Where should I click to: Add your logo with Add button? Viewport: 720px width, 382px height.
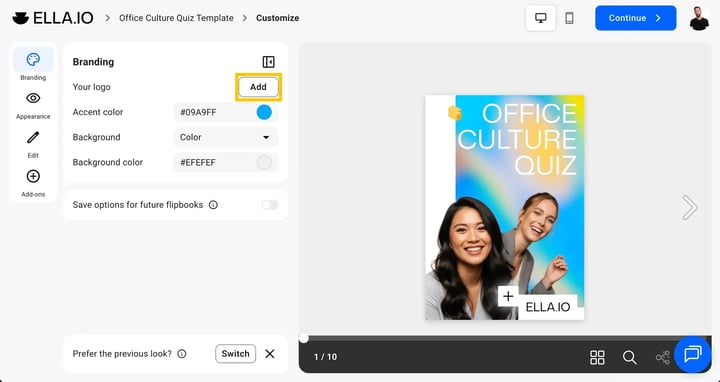[258, 87]
